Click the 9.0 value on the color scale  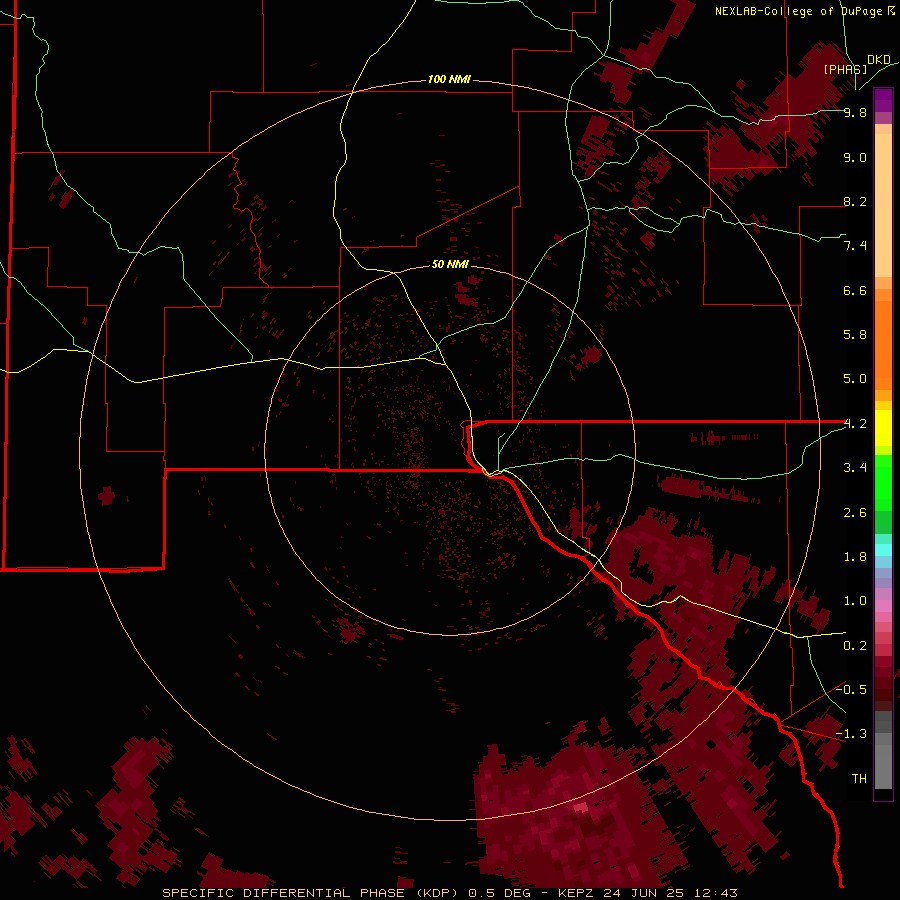click(855, 157)
